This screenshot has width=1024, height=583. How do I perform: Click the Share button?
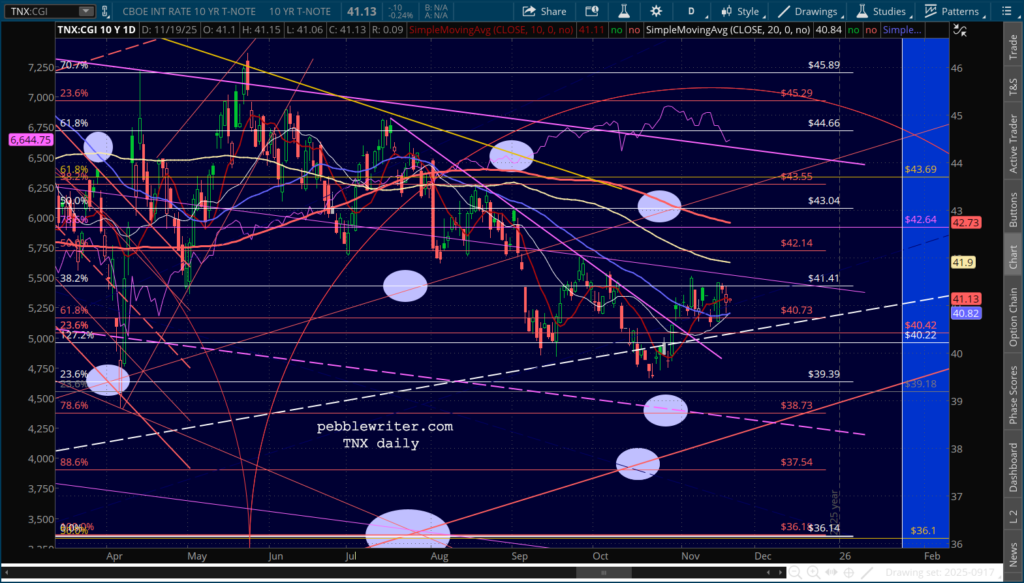click(544, 11)
